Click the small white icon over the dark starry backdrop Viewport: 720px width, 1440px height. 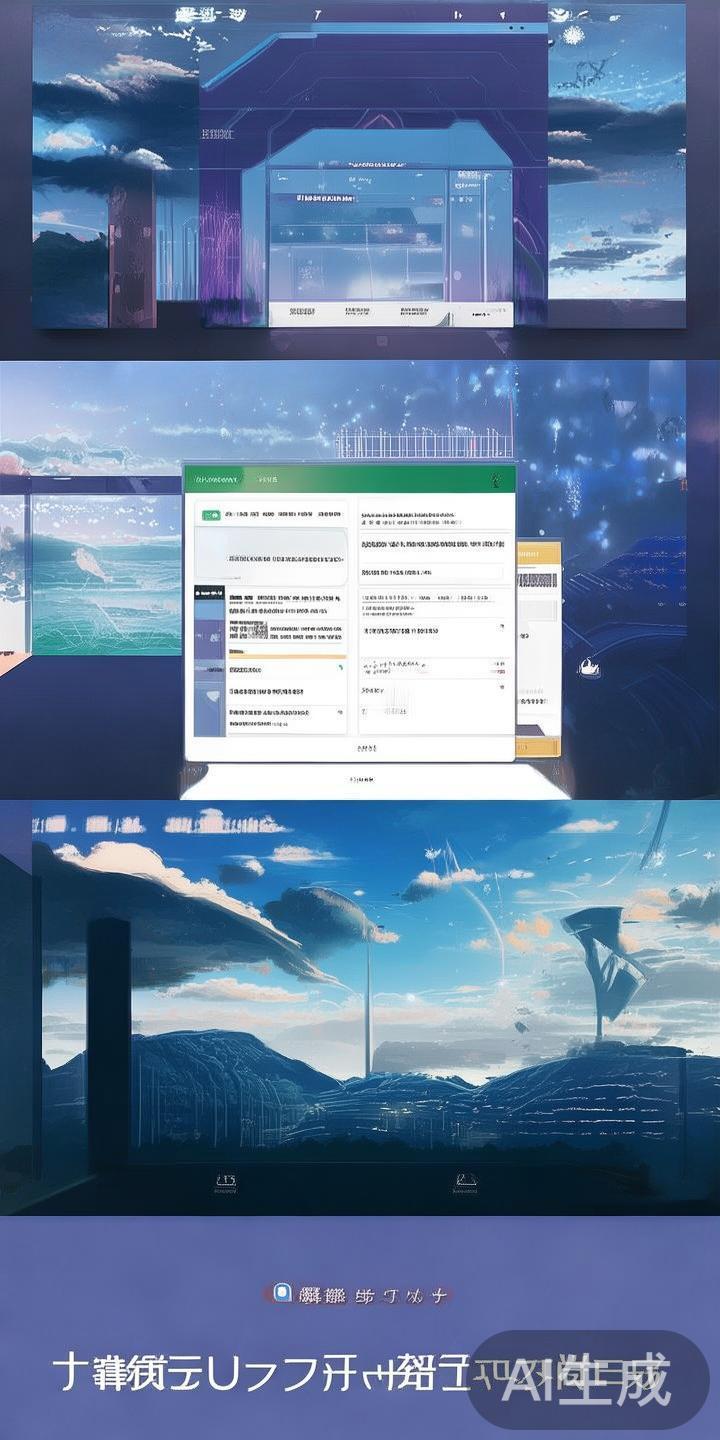[x=589, y=667]
